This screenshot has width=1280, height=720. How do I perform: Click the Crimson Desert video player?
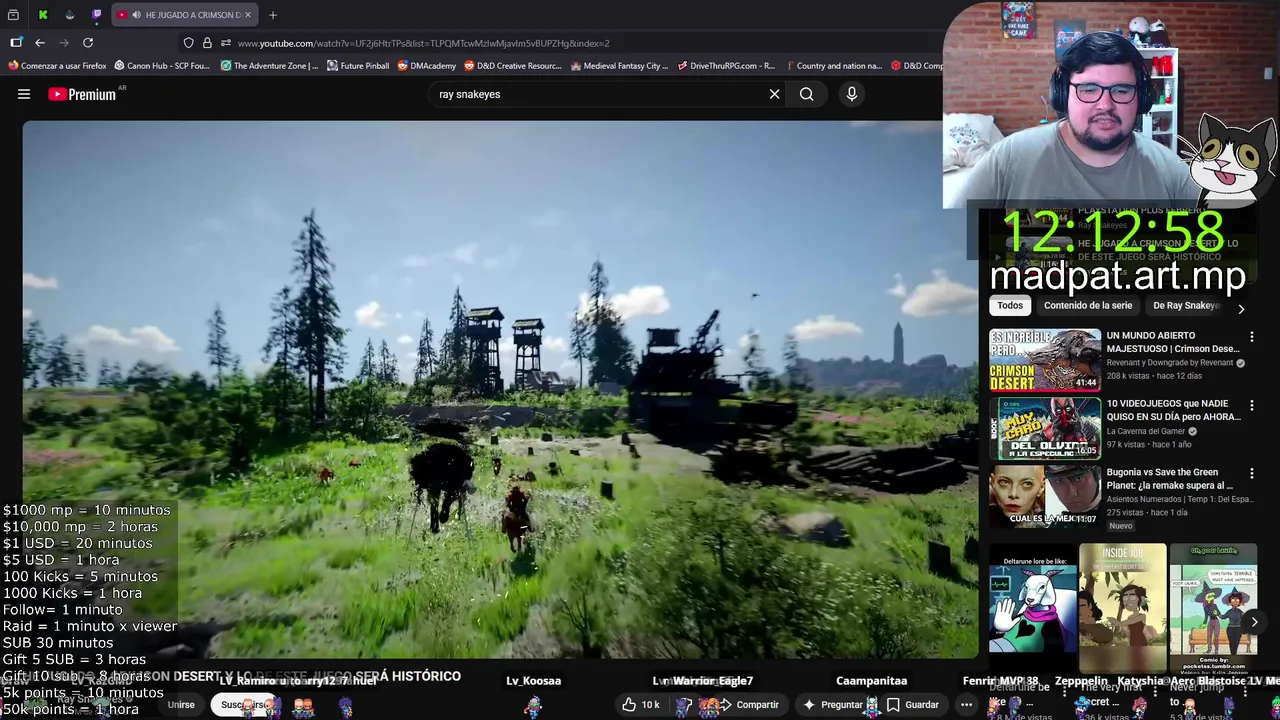coord(500,390)
